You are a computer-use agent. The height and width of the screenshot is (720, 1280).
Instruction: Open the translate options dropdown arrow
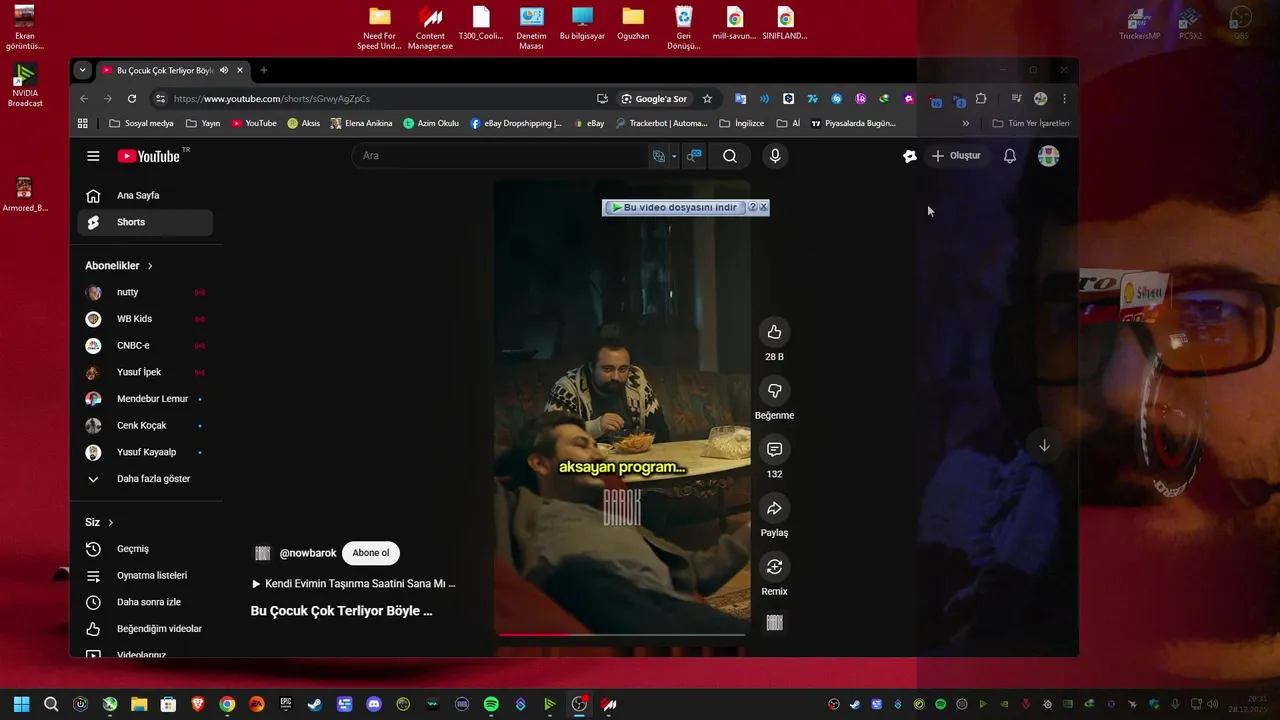(x=674, y=156)
